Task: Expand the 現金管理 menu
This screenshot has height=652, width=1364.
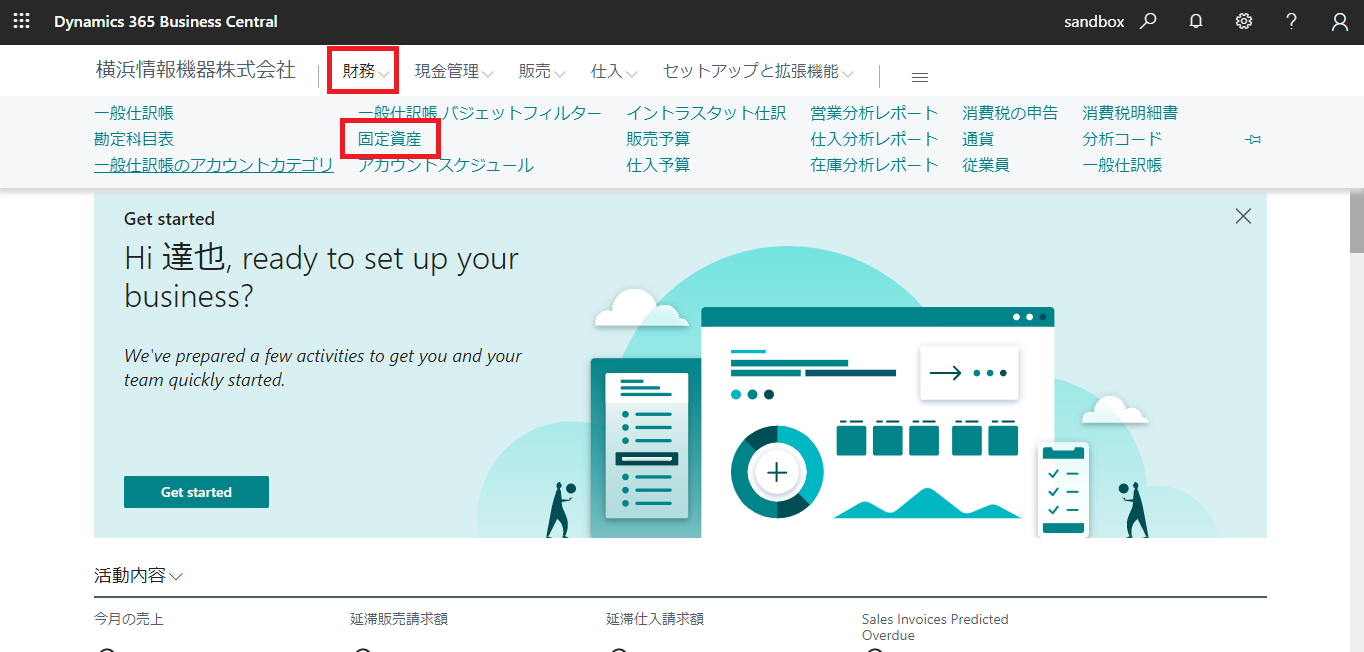Action: [x=454, y=72]
